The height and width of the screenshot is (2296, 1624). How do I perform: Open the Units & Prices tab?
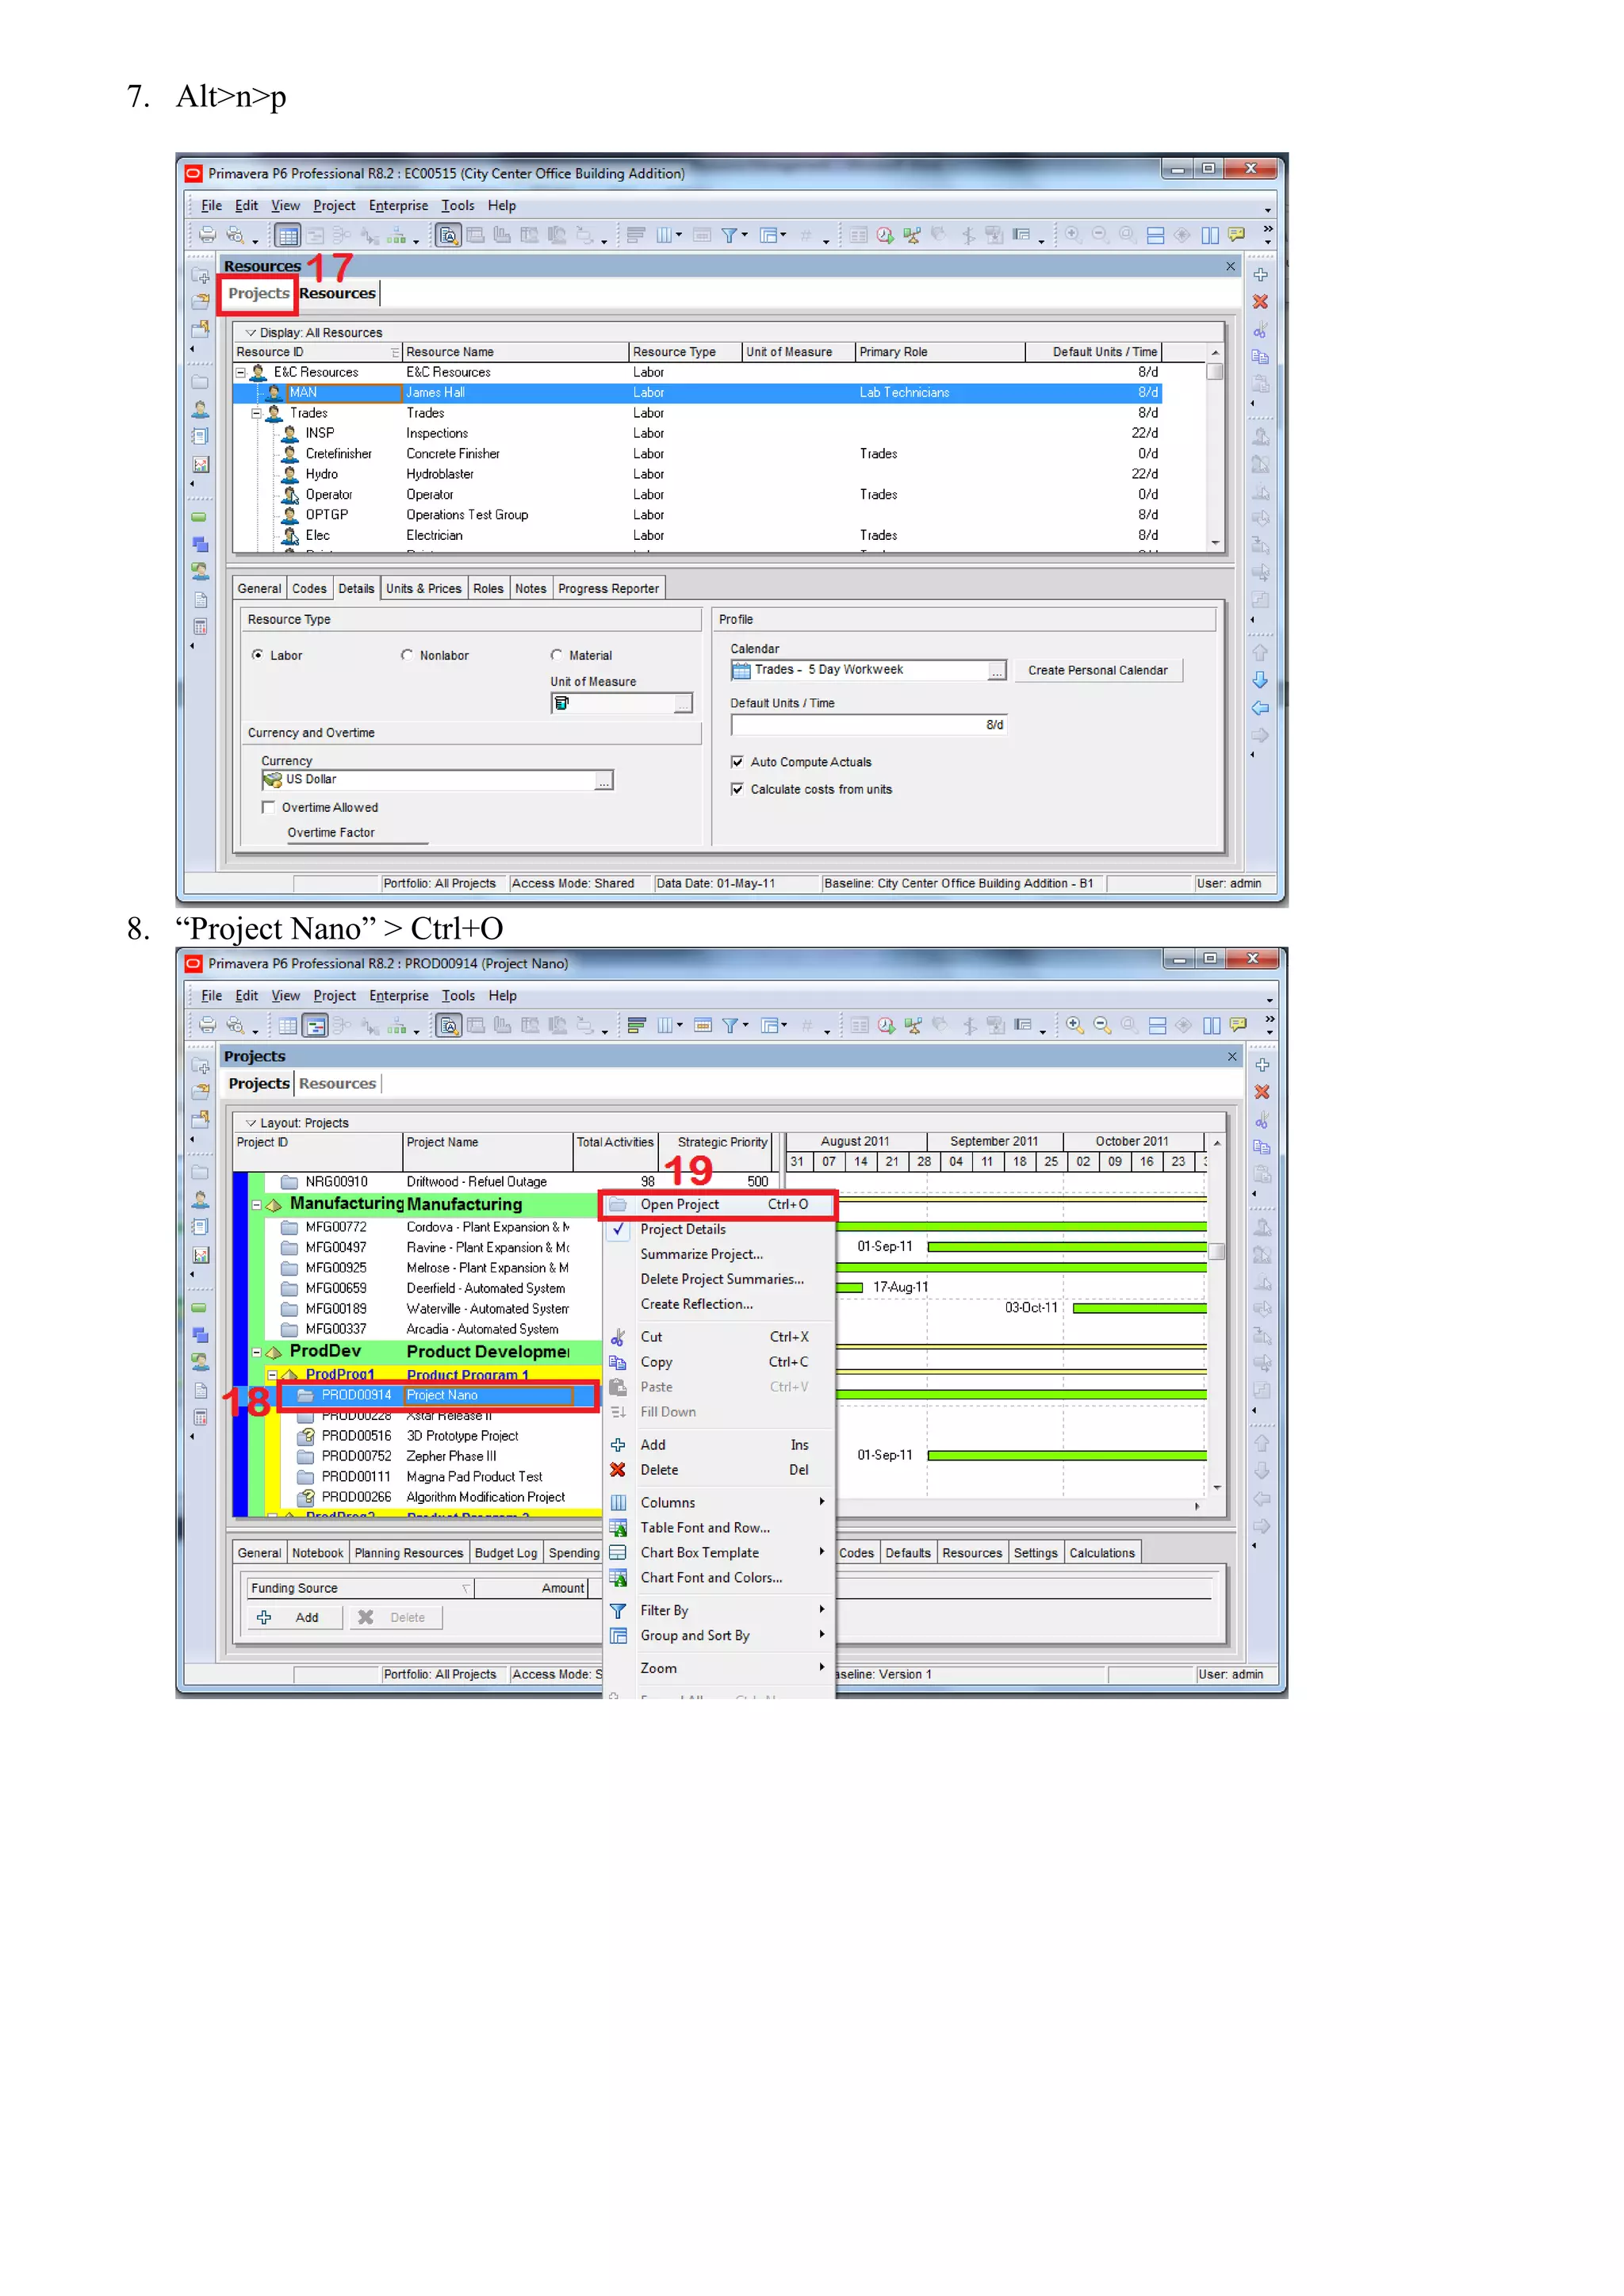click(x=424, y=589)
